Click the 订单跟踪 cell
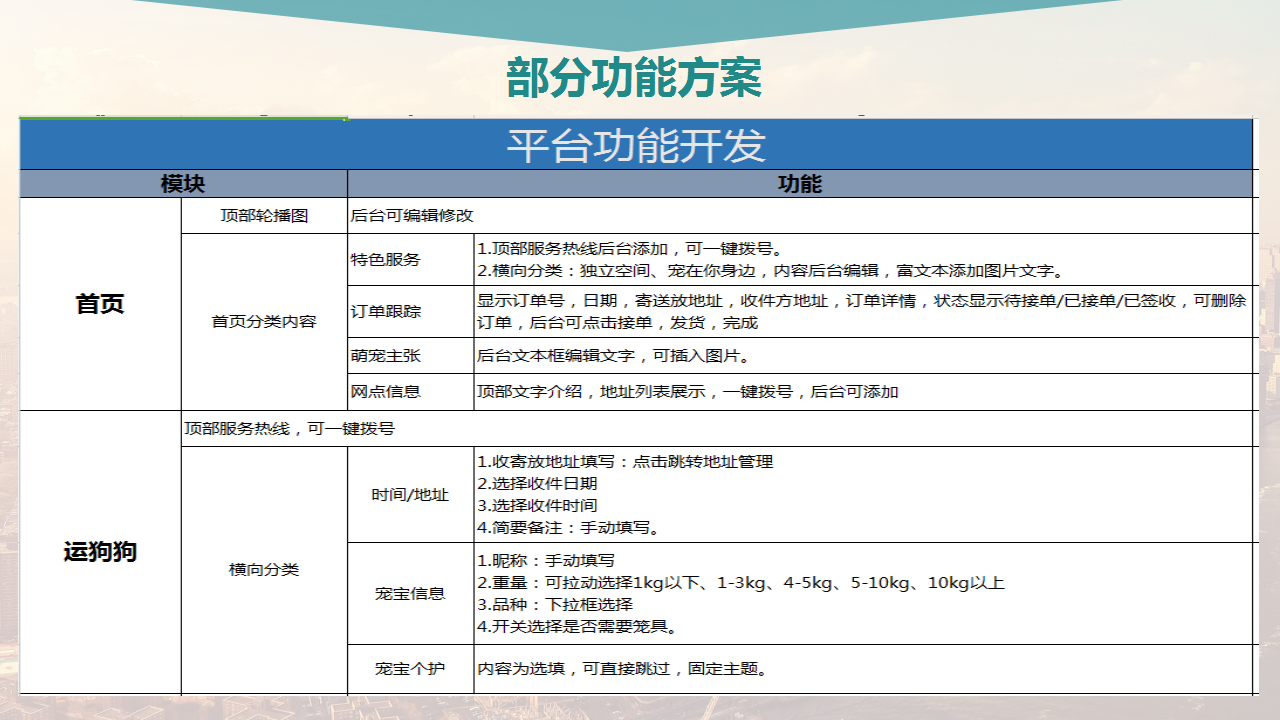This screenshot has width=1280, height=720. [x=411, y=311]
